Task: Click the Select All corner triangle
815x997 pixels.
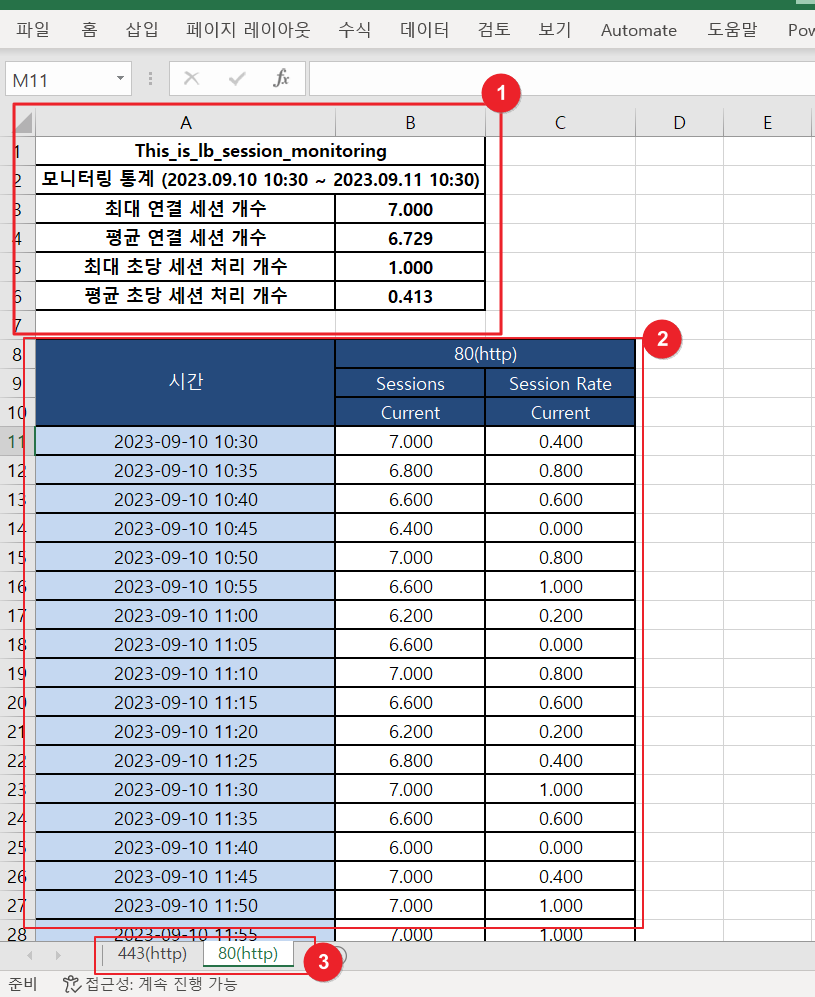Action: click(x=24, y=123)
